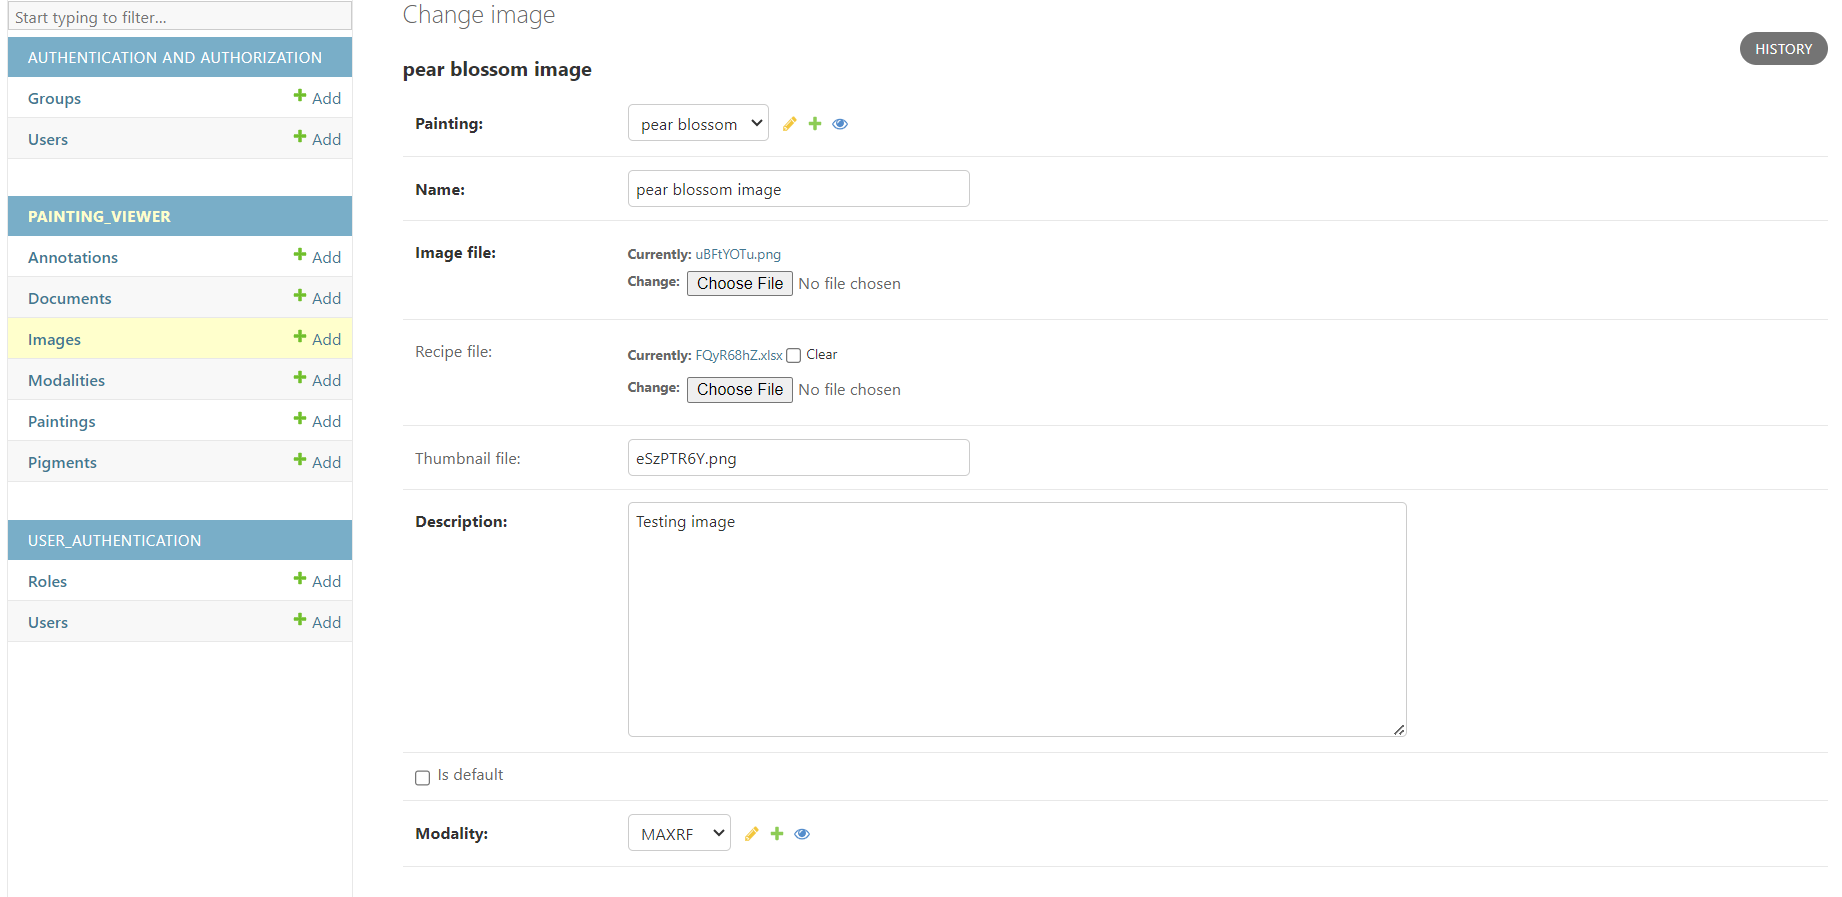Select Images in the sidebar menu

(x=54, y=339)
